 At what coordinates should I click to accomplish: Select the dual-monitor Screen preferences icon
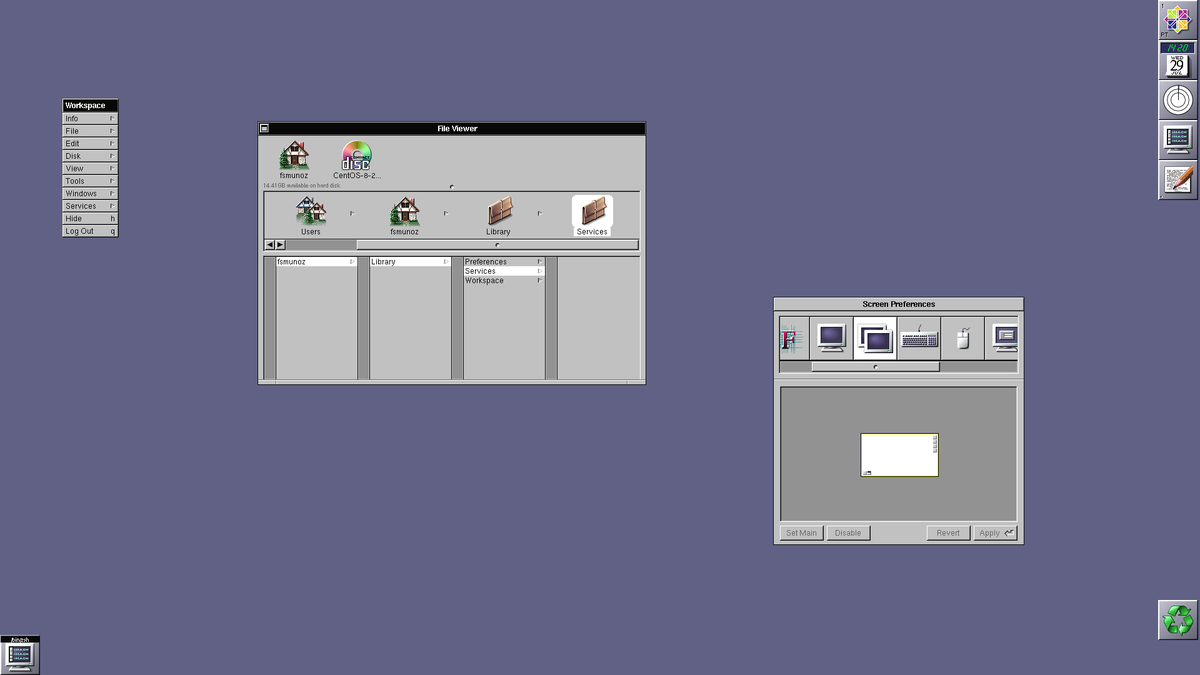(x=874, y=338)
